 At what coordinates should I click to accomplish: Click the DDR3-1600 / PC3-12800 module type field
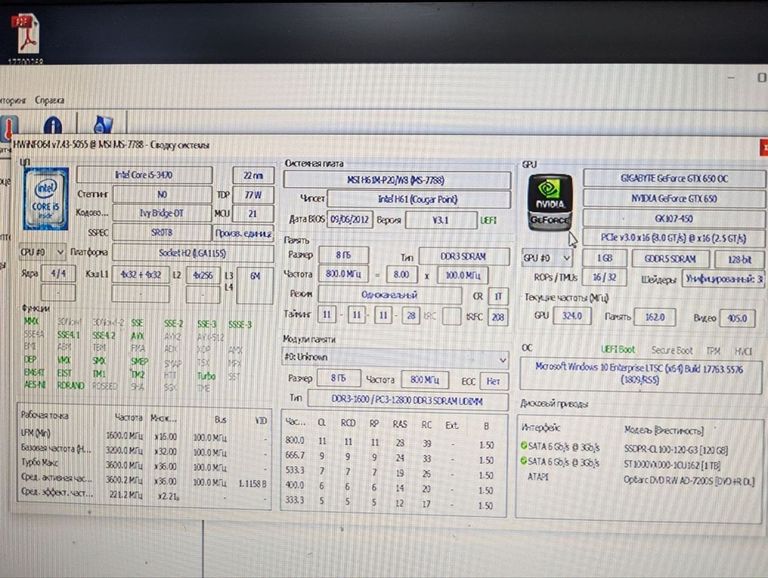pos(408,400)
